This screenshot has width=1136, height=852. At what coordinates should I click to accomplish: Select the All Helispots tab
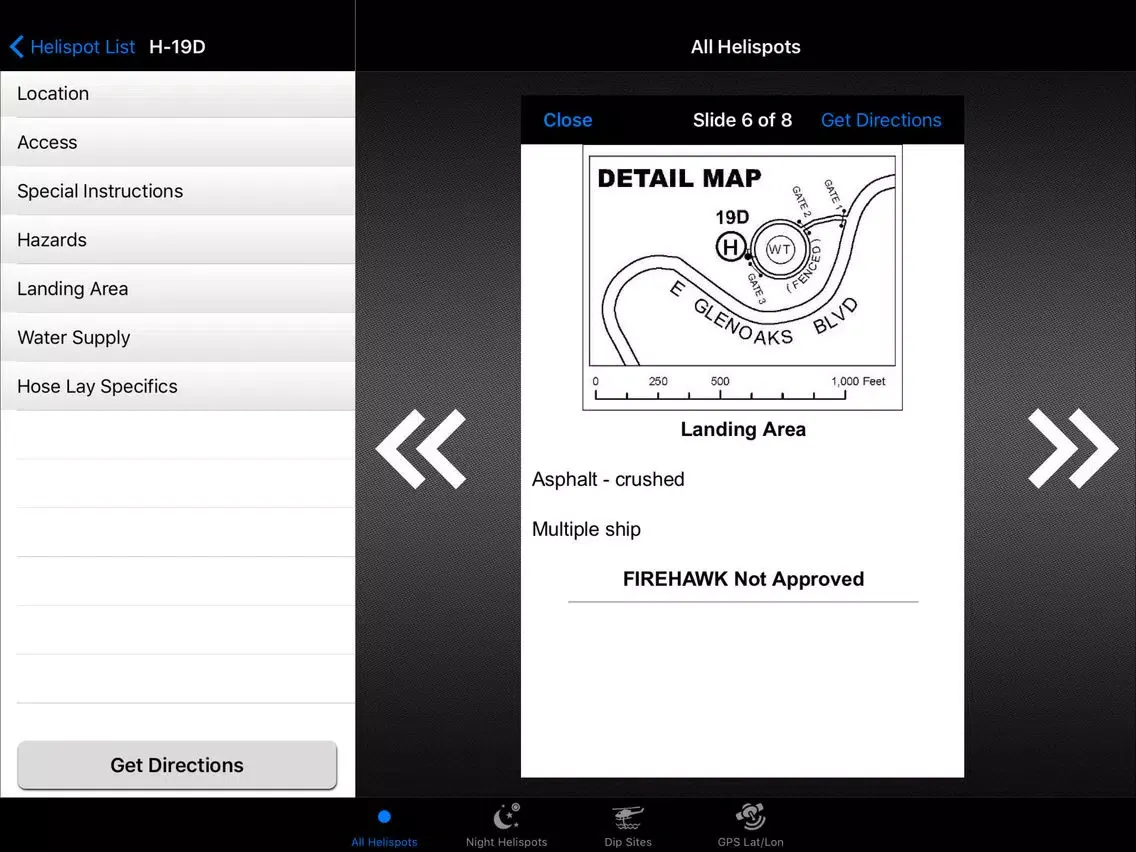point(384,826)
